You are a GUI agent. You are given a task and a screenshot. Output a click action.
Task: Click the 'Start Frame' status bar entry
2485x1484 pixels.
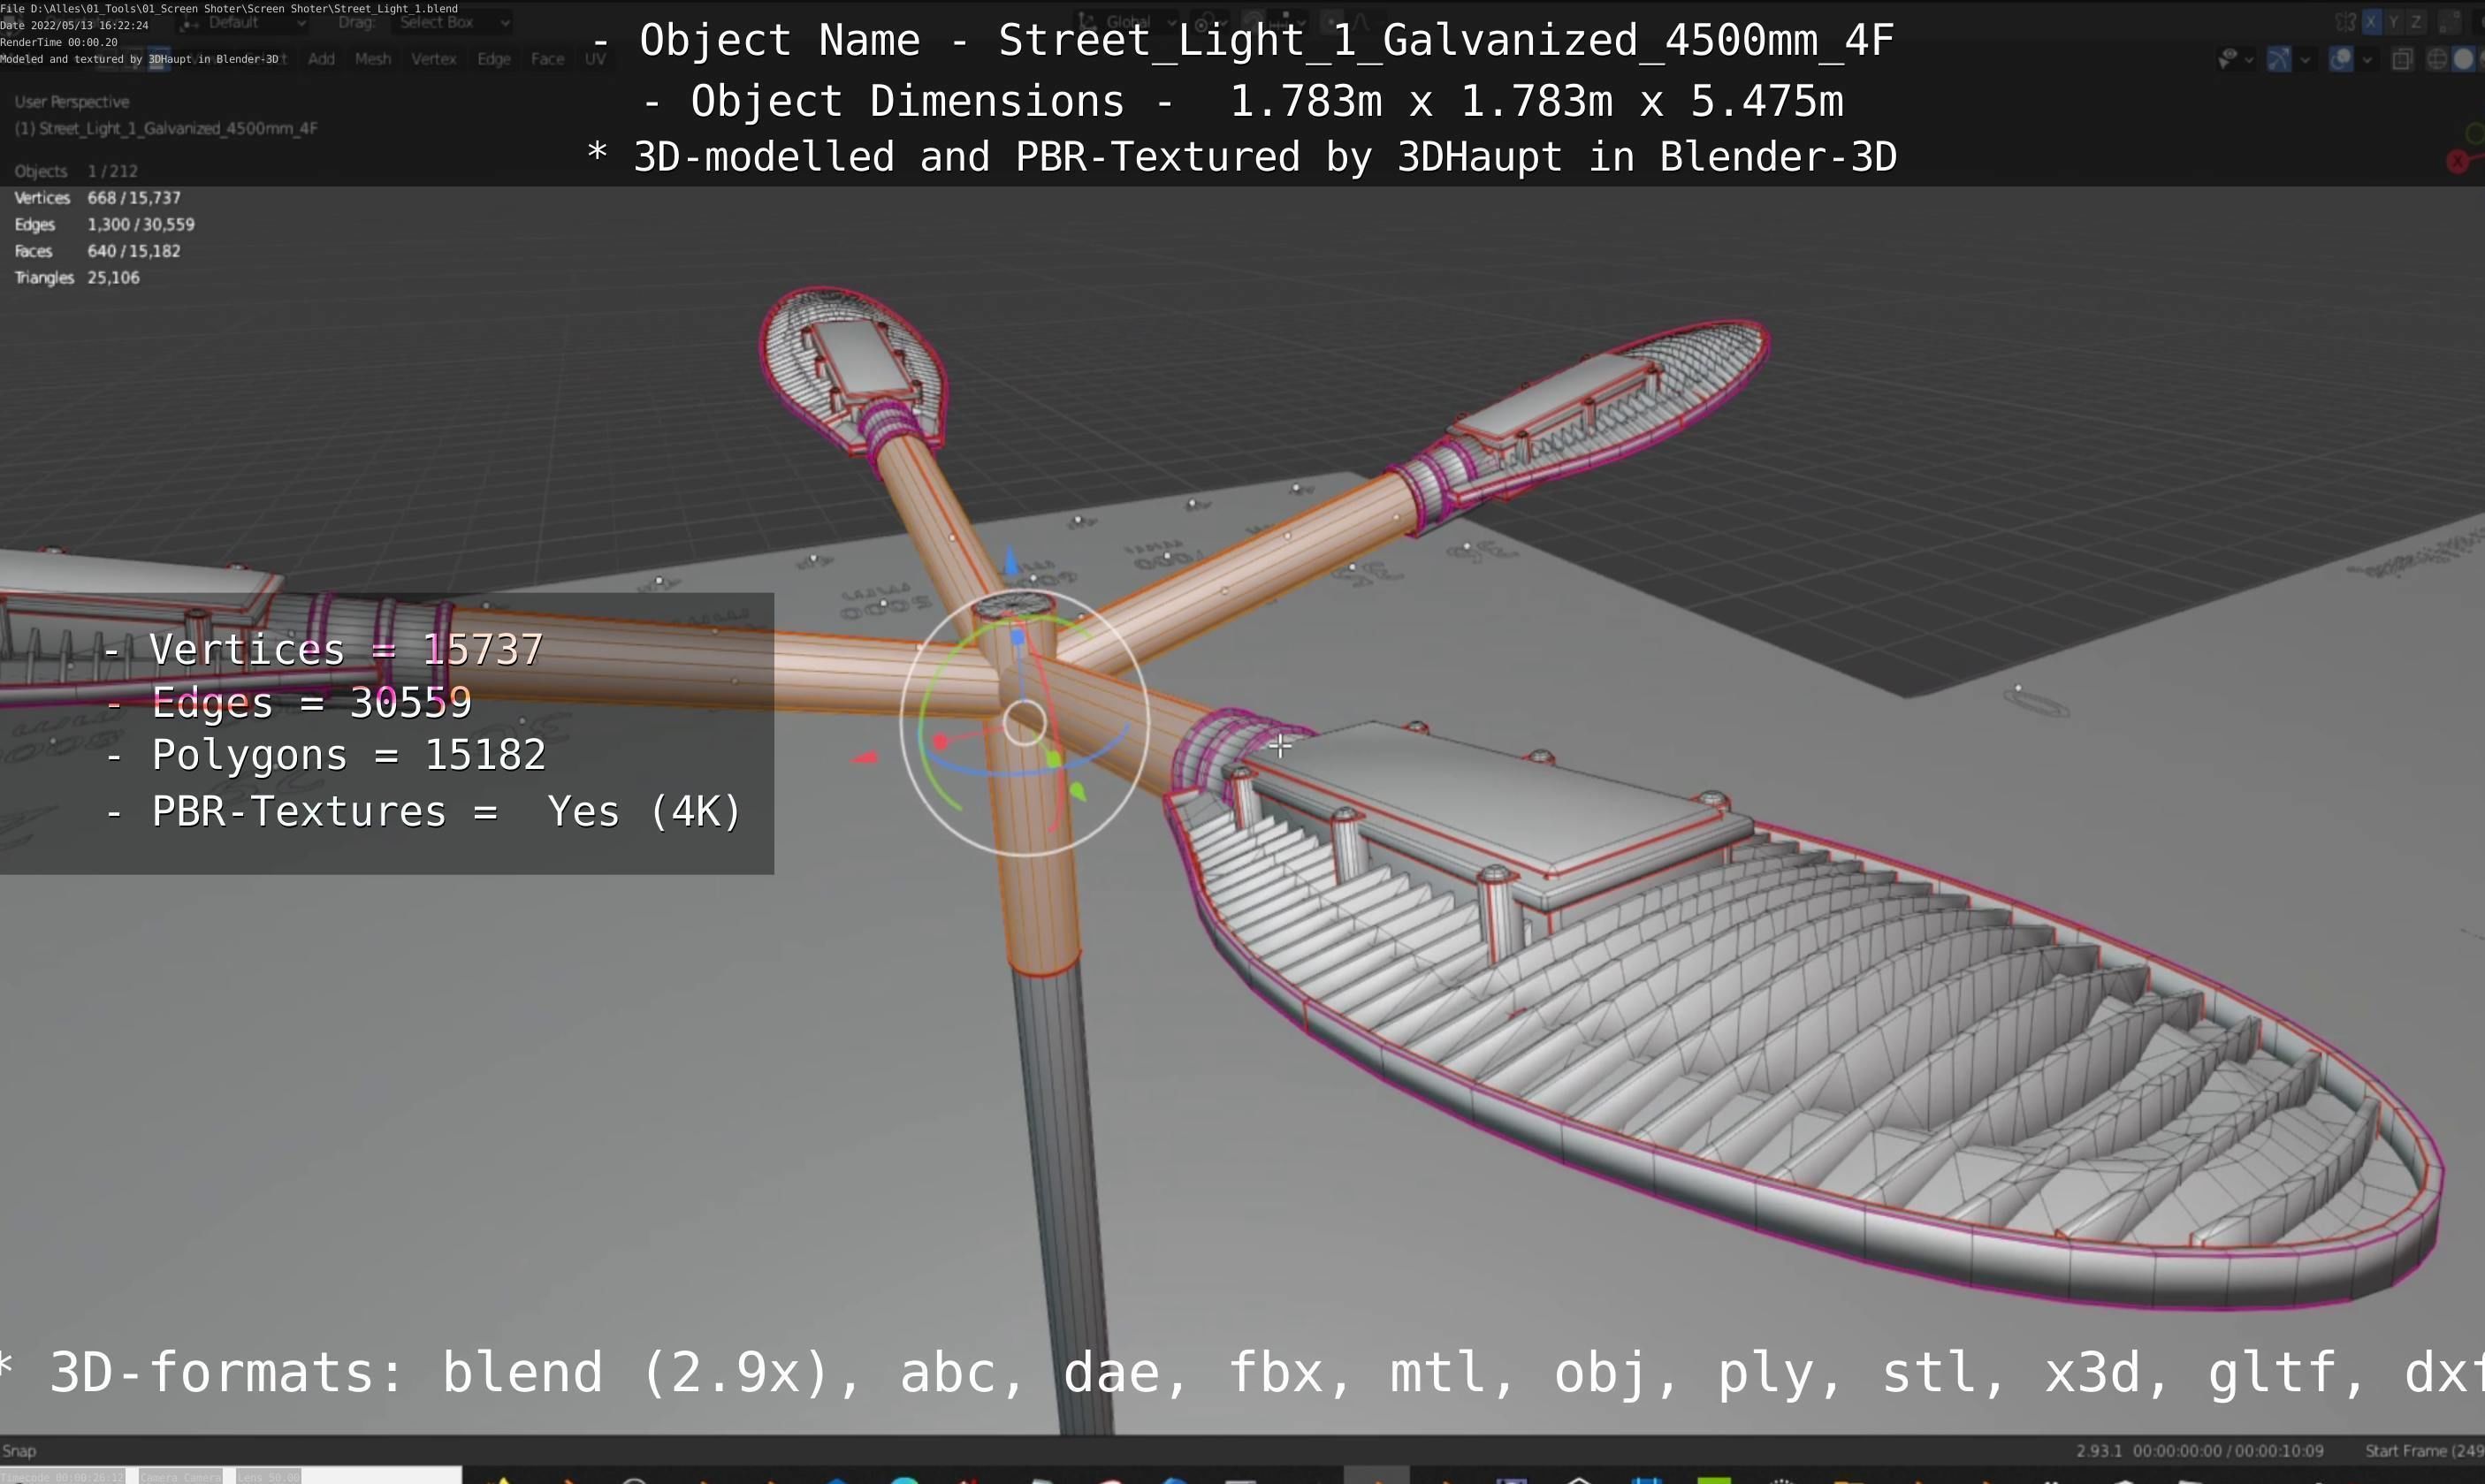(2424, 1451)
